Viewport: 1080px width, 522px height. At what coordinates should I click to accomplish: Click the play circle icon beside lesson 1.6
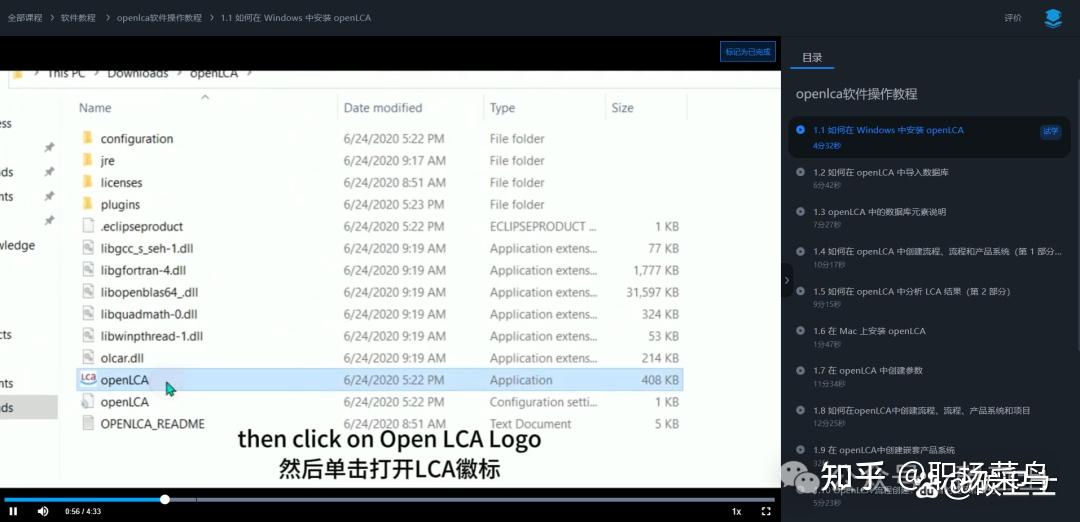(x=800, y=331)
